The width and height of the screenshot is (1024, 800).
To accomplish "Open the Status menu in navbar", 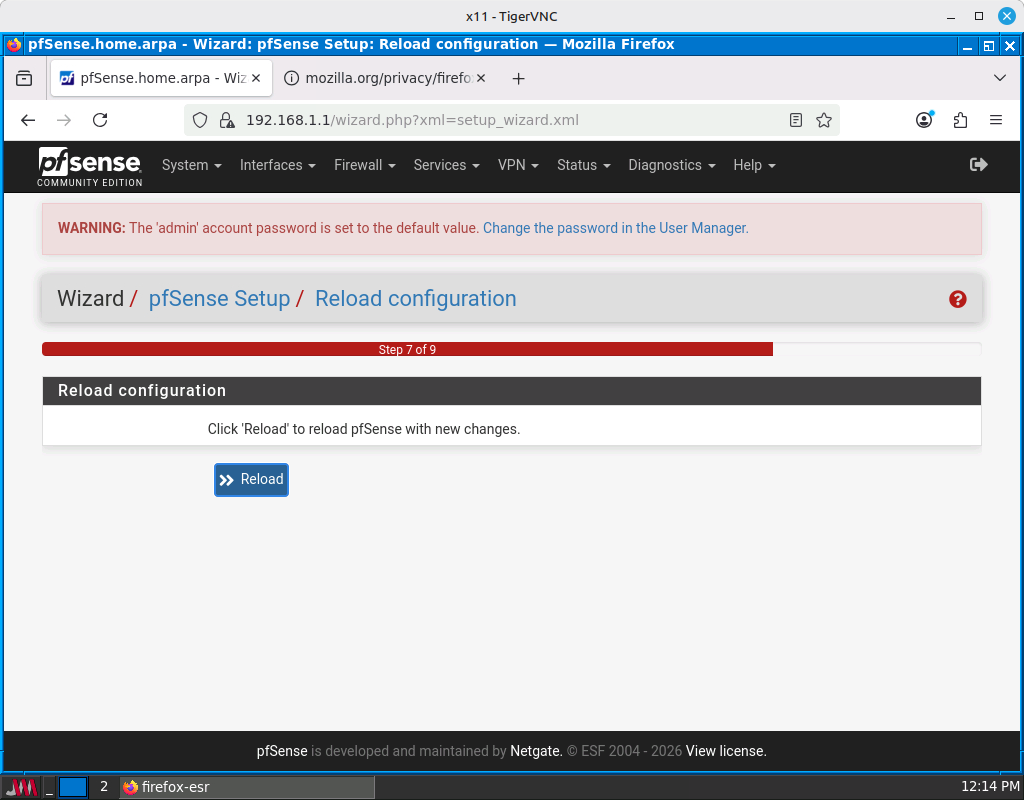I will click(x=583, y=165).
